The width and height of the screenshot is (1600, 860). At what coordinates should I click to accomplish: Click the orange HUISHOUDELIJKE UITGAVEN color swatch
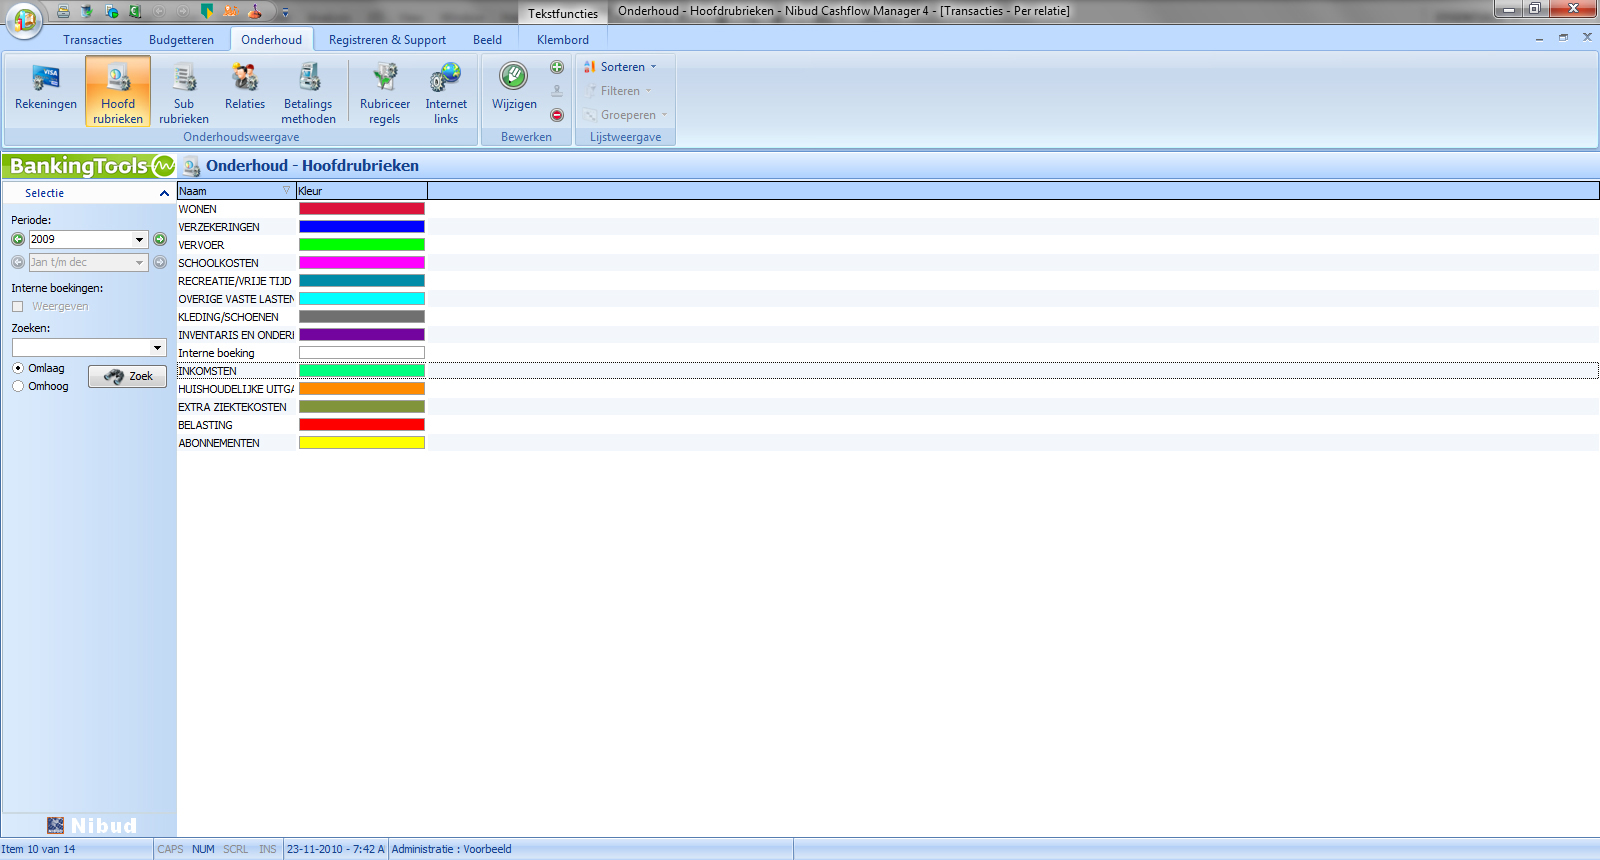tap(362, 389)
